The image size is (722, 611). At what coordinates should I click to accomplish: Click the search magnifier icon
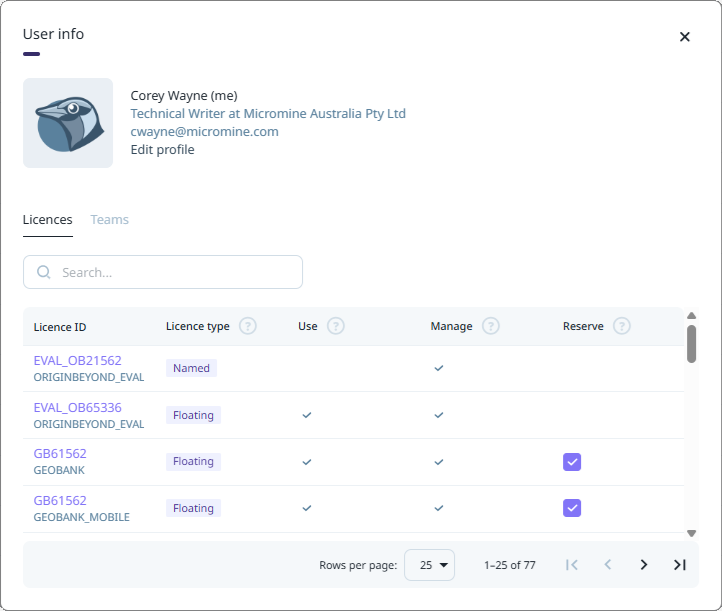pos(44,272)
